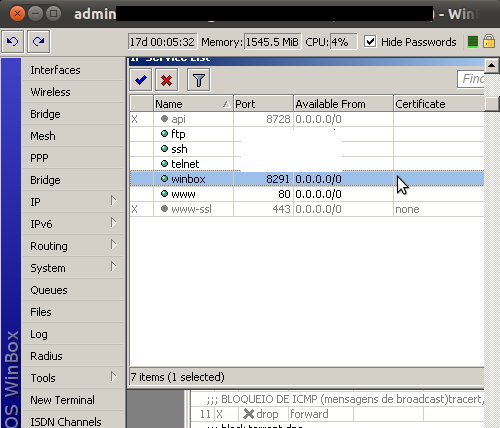Close the window with orange X button
The image size is (500, 428).
coord(17,14)
